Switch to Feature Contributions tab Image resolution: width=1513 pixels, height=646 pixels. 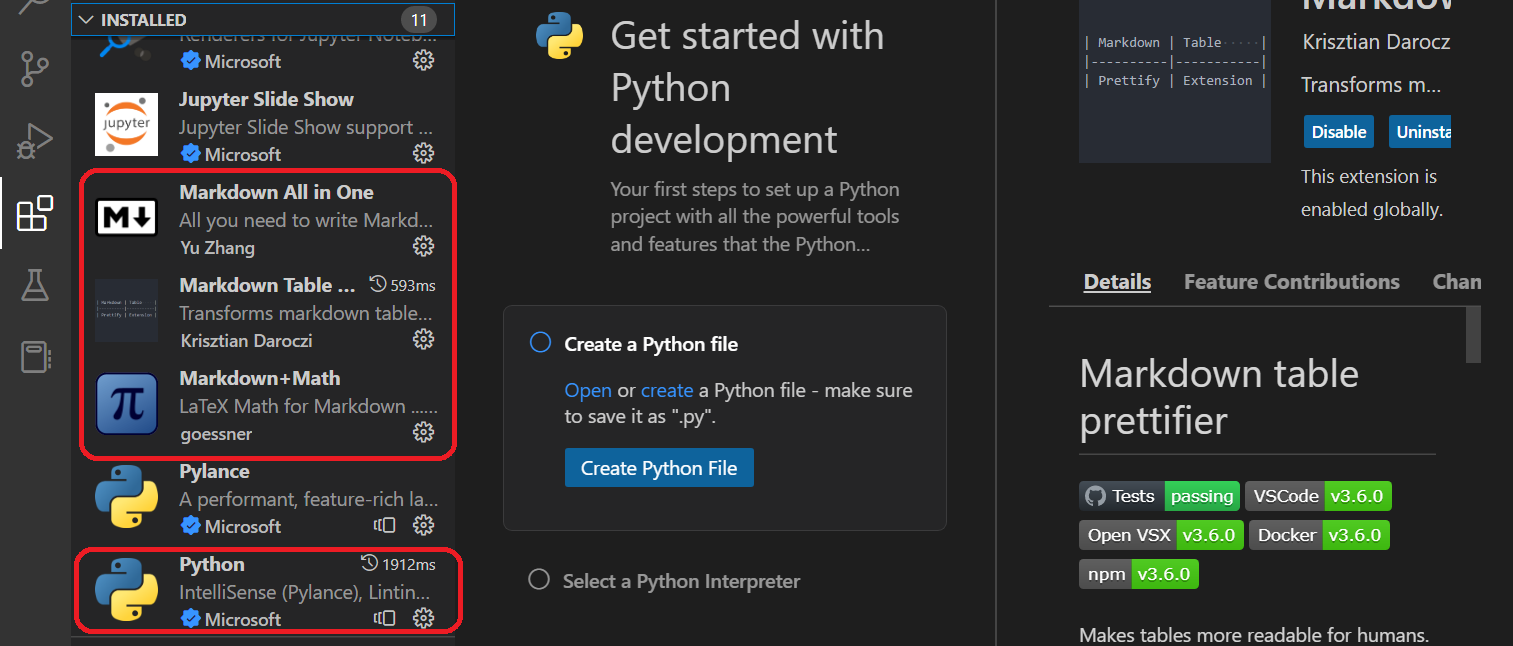click(x=1292, y=282)
